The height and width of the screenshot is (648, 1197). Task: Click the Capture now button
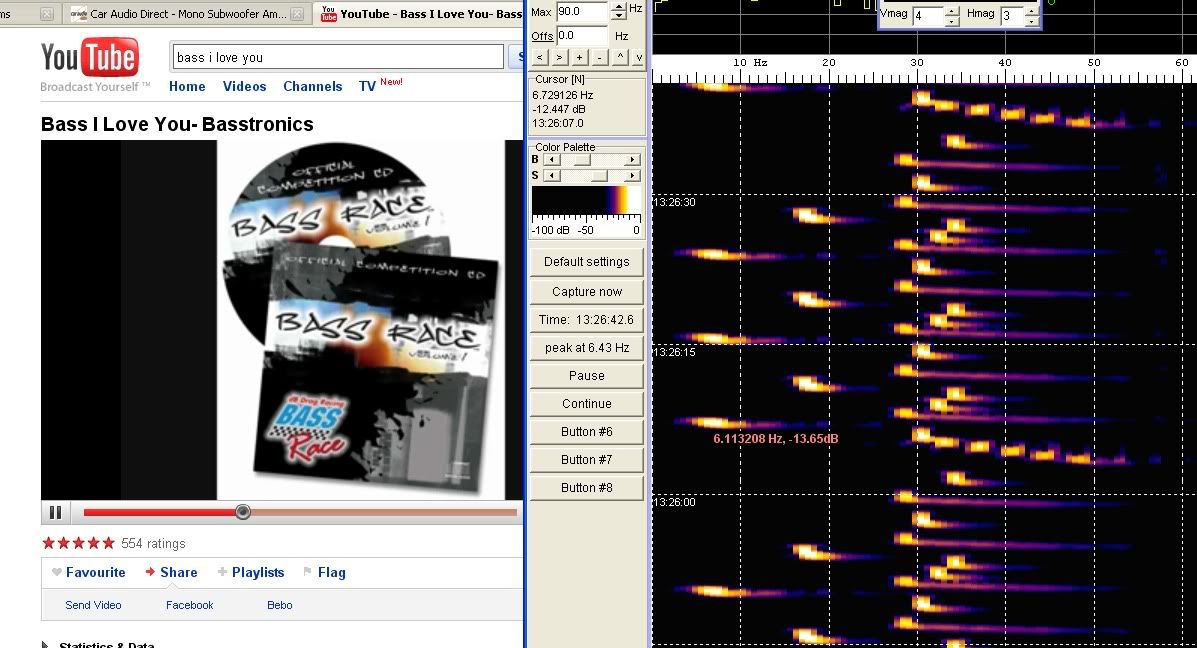pyautogui.click(x=586, y=292)
